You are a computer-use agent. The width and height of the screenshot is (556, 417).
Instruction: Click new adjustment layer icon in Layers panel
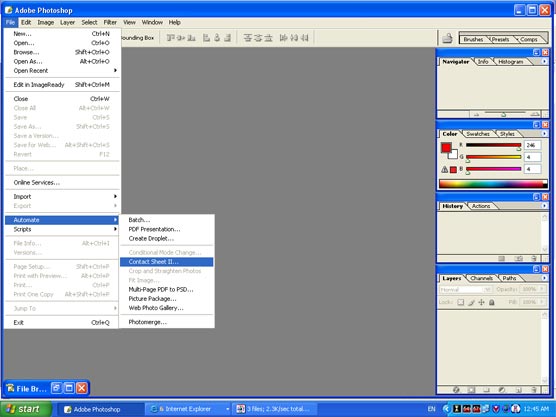coord(501,390)
